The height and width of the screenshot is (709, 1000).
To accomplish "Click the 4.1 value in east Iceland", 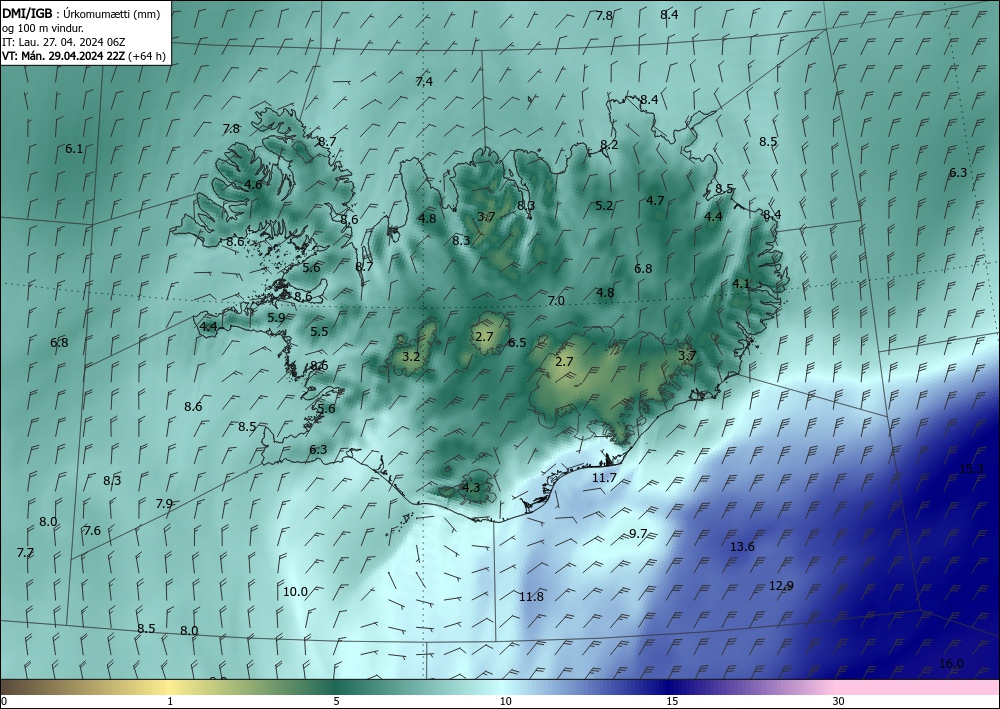I will (741, 284).
